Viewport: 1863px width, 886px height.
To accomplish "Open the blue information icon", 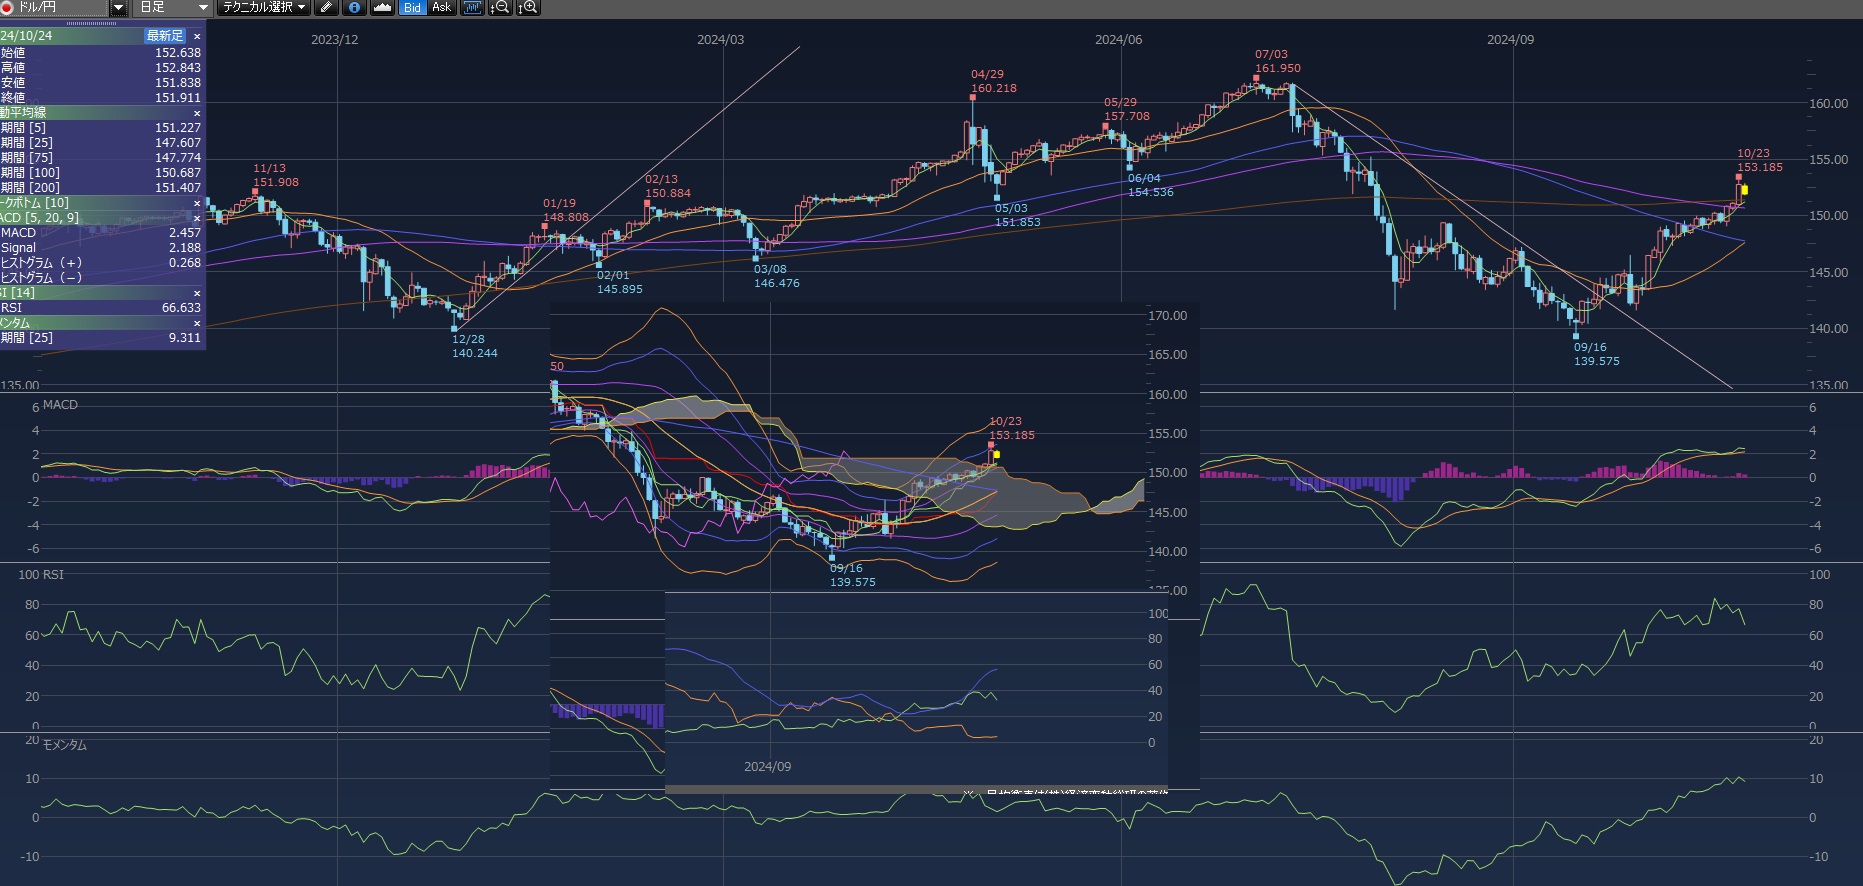I will 354,7.
